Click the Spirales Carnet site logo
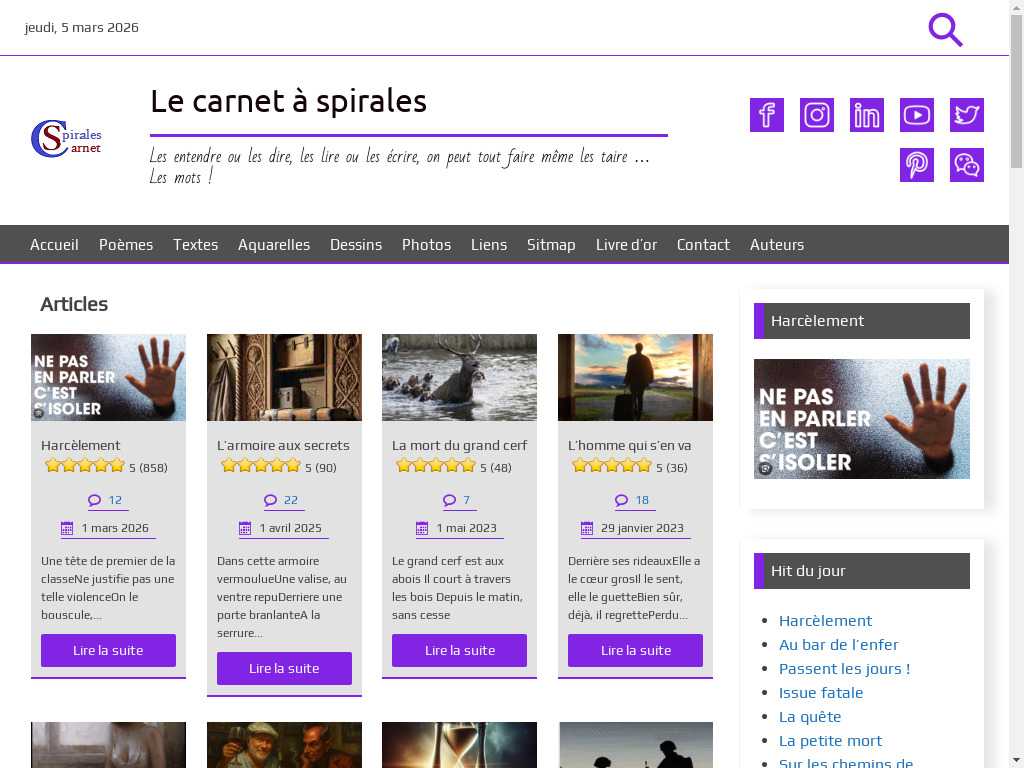This screenshot has width=1024, height=768. (x=66, y=139)
